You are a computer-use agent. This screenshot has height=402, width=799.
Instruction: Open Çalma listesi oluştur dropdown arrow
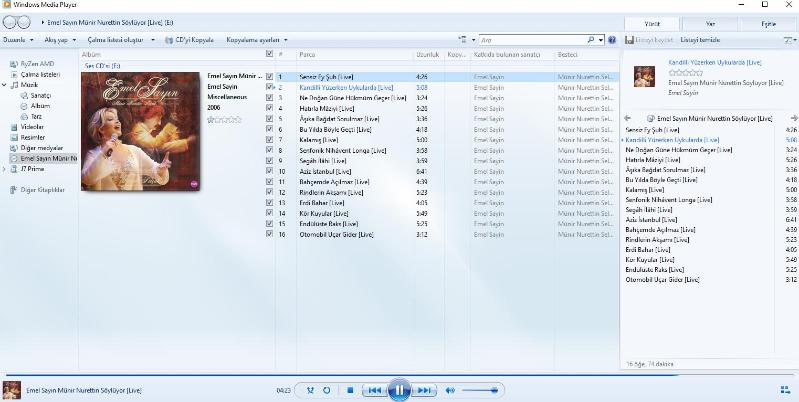coord(153,40)
